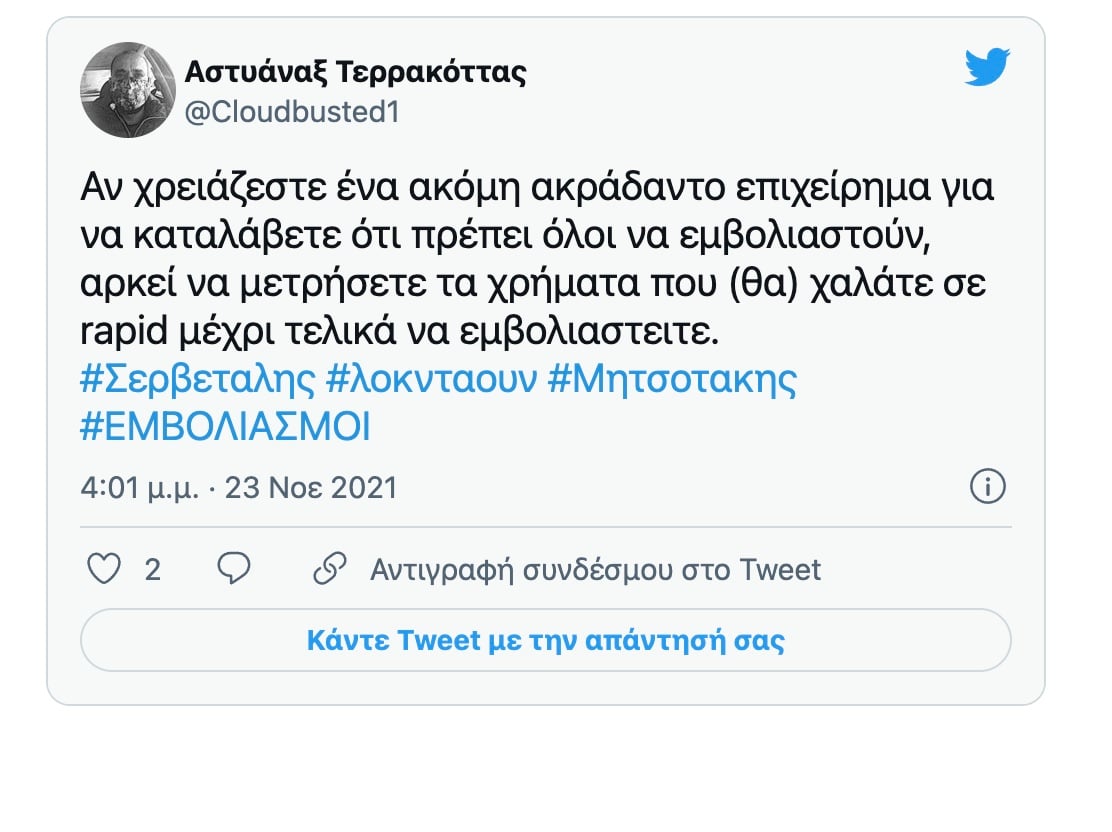Like the tweet with the heart icon

coord(104,568)
